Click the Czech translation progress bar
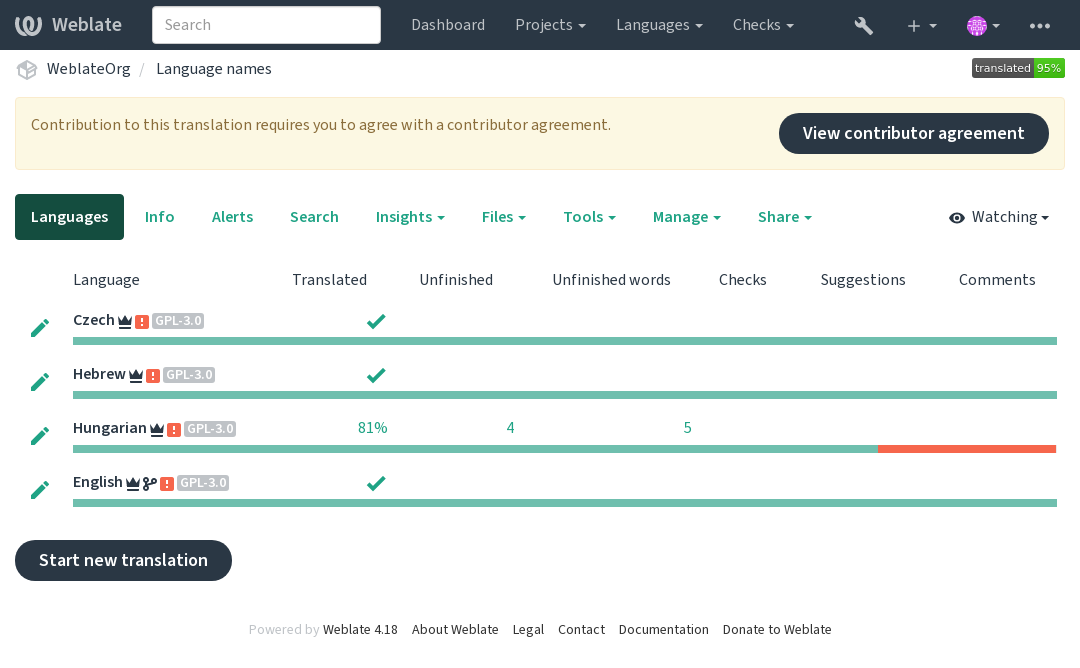Viewport: 1080px width, 668px height. [565, 341]
